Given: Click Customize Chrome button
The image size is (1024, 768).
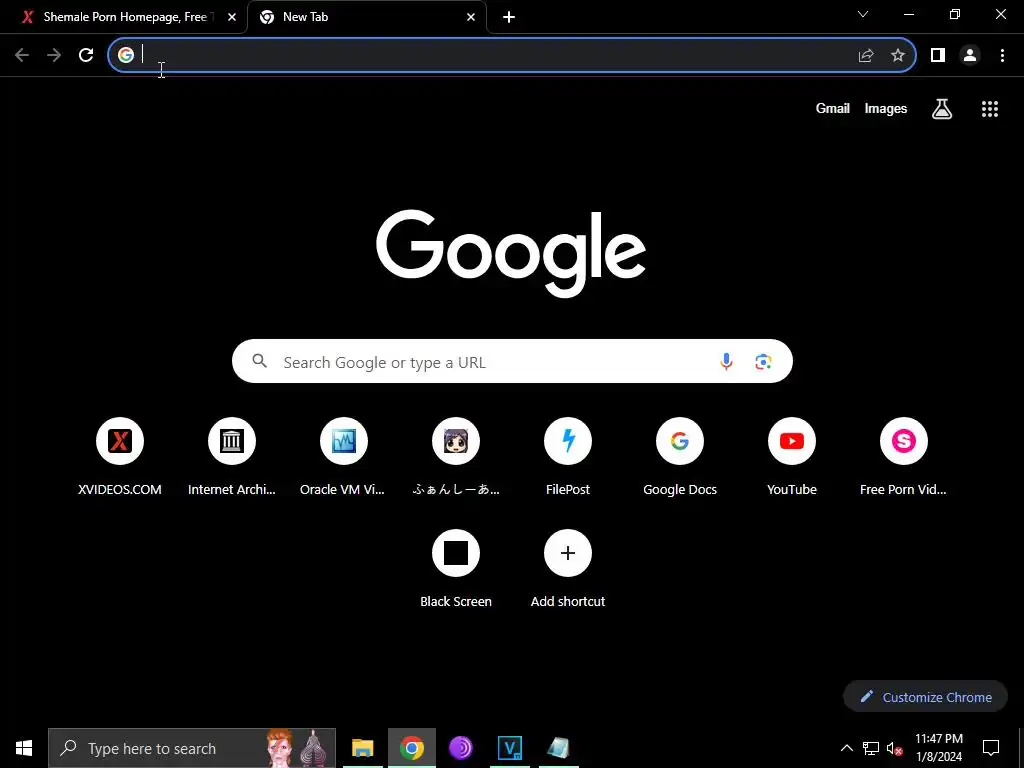Looking at the screenshot, I should coord(925,697).
